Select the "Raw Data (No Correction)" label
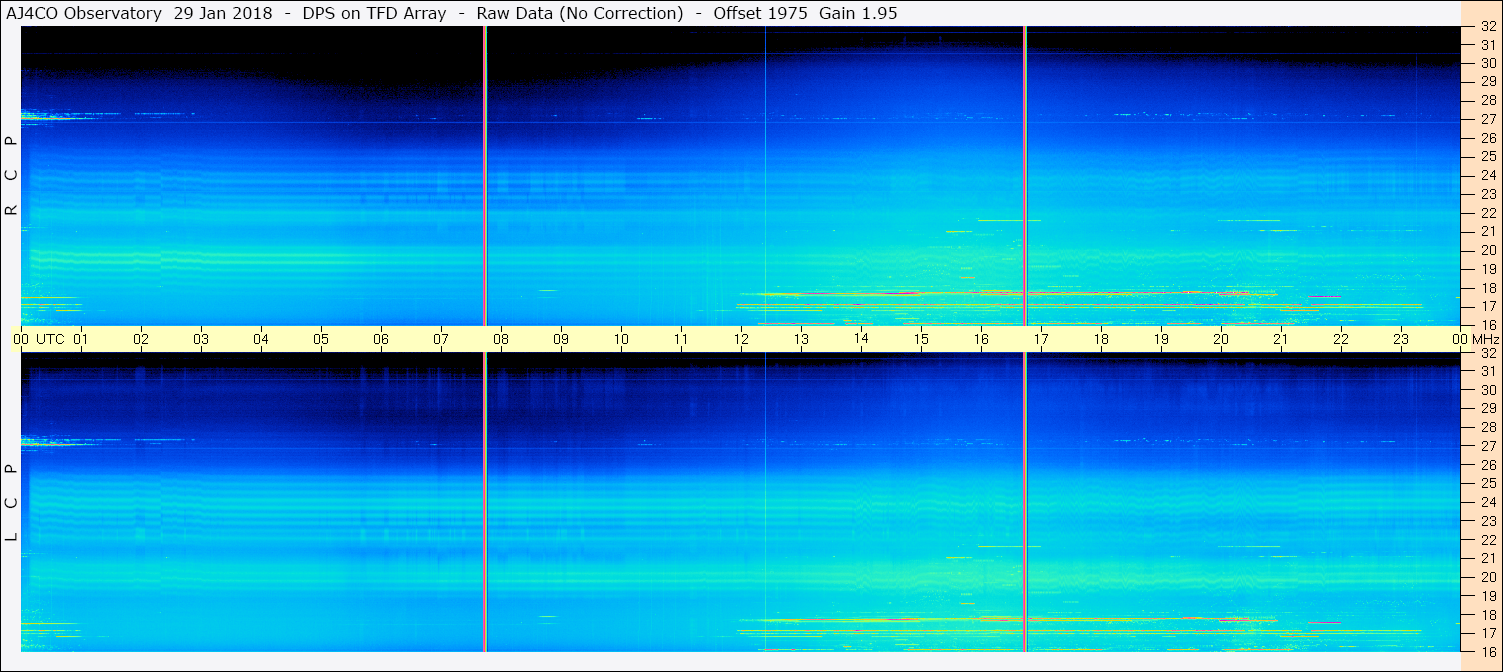The height and width of the screenshot is (672, 1503). point(580,14)
